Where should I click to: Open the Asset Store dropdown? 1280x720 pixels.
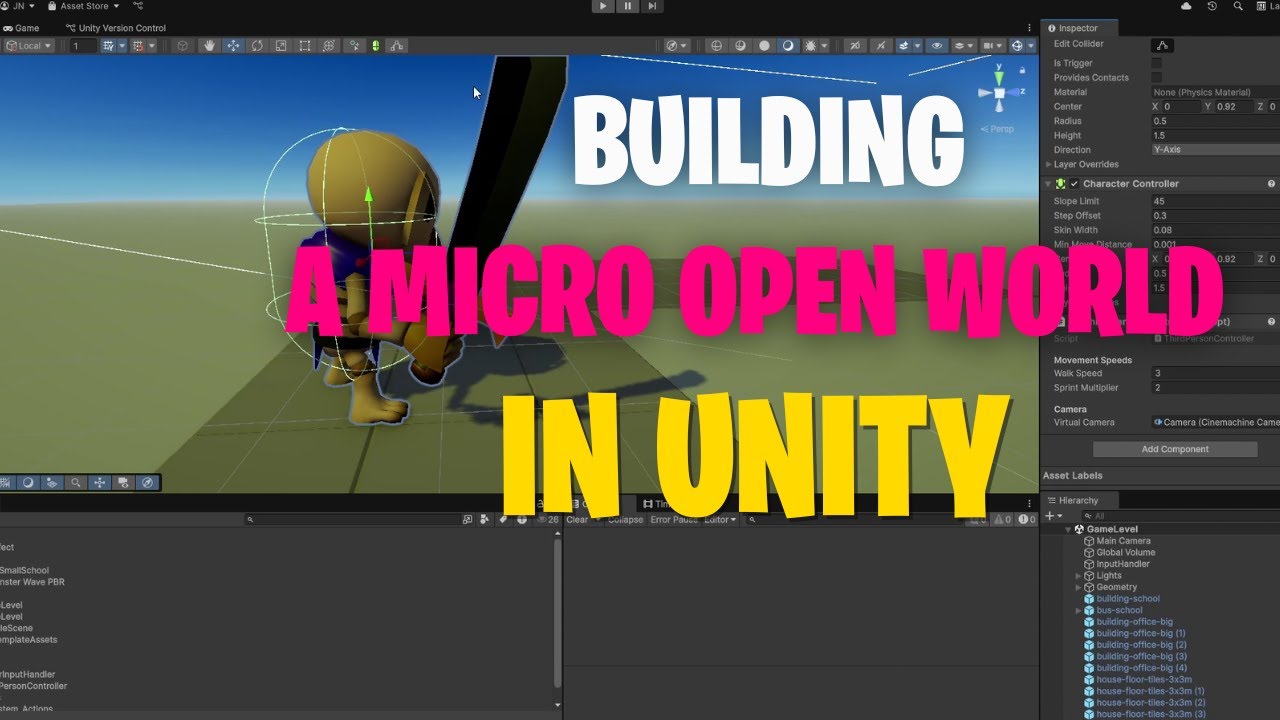[84, 6]
